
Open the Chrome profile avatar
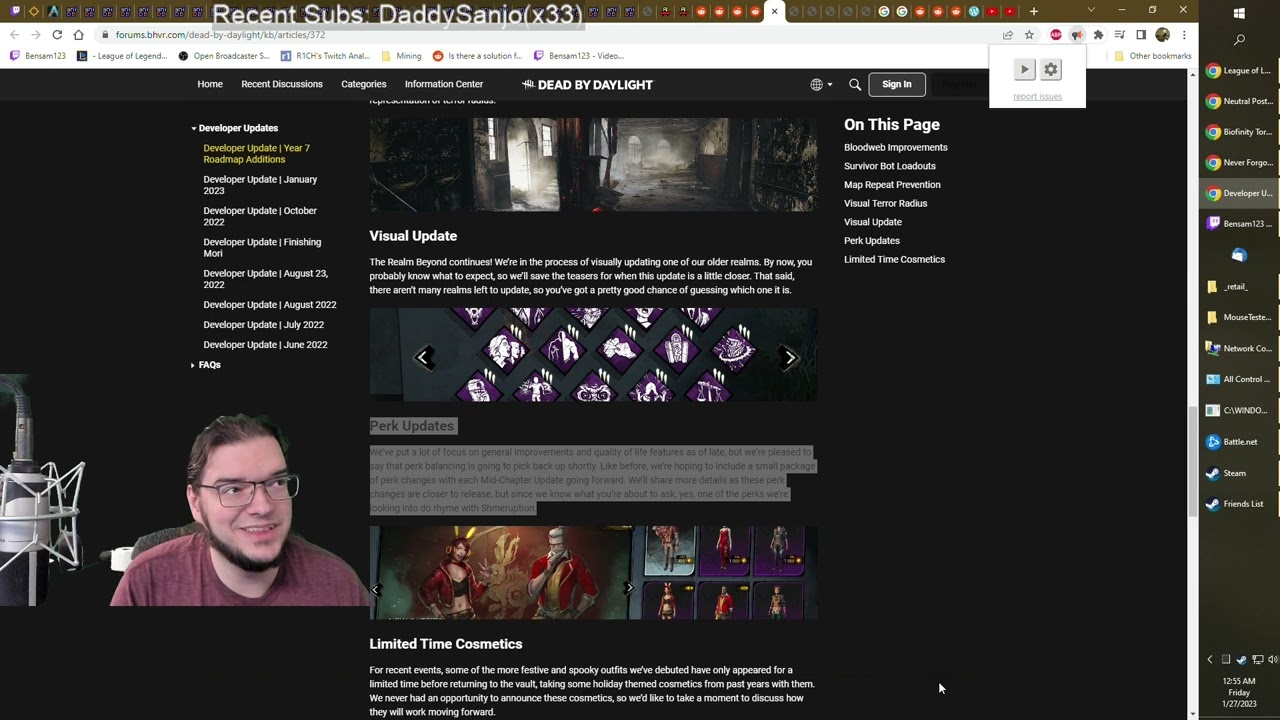pyautogui.click(x=1162, y=35)
